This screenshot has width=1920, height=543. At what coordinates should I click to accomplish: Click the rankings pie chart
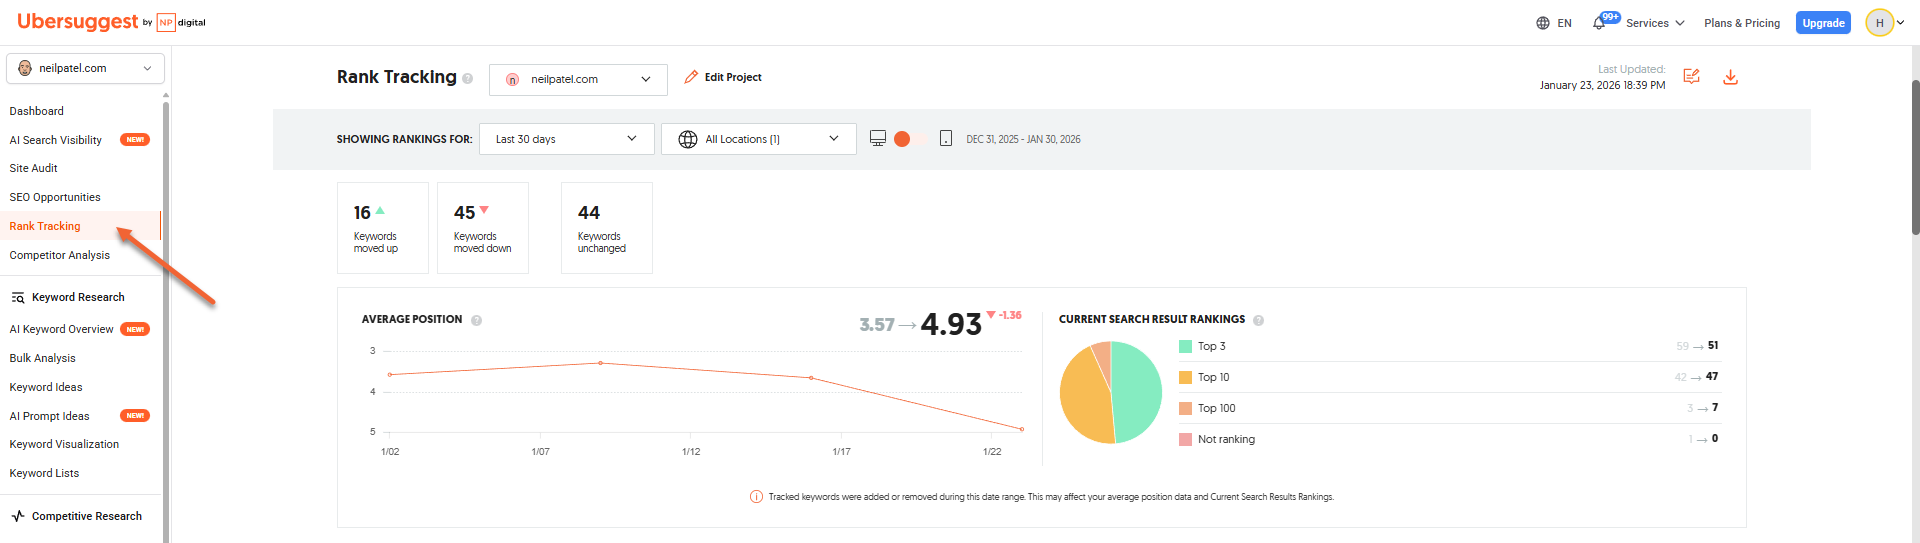[x=1111, y=392]
